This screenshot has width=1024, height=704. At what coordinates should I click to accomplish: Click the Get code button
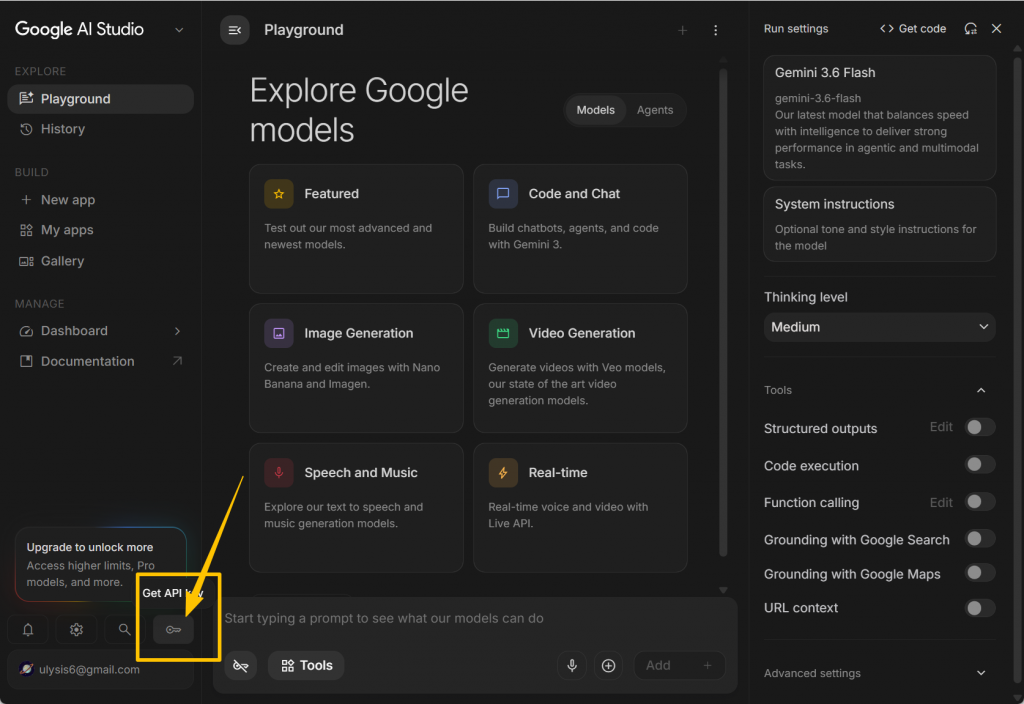pyautogui.click(x=912, y=29)
